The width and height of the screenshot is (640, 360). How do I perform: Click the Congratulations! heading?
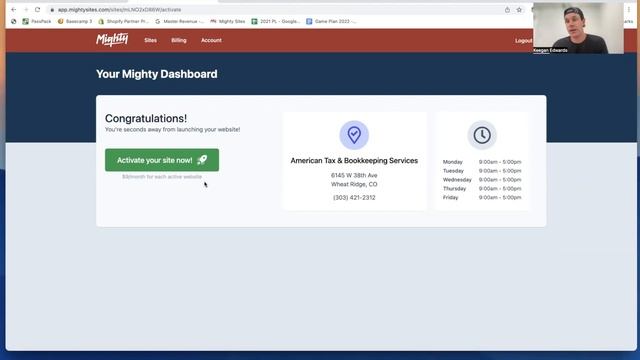146,118
